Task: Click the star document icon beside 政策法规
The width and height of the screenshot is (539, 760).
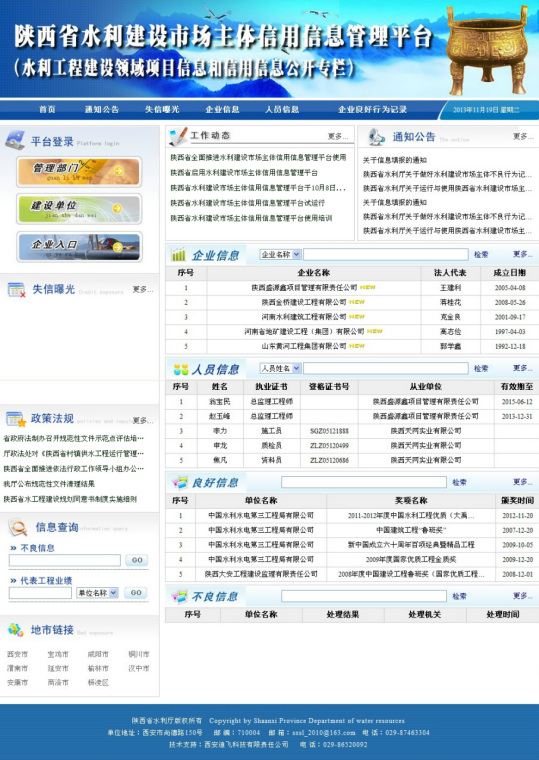Action: click(x=16, y=419)
